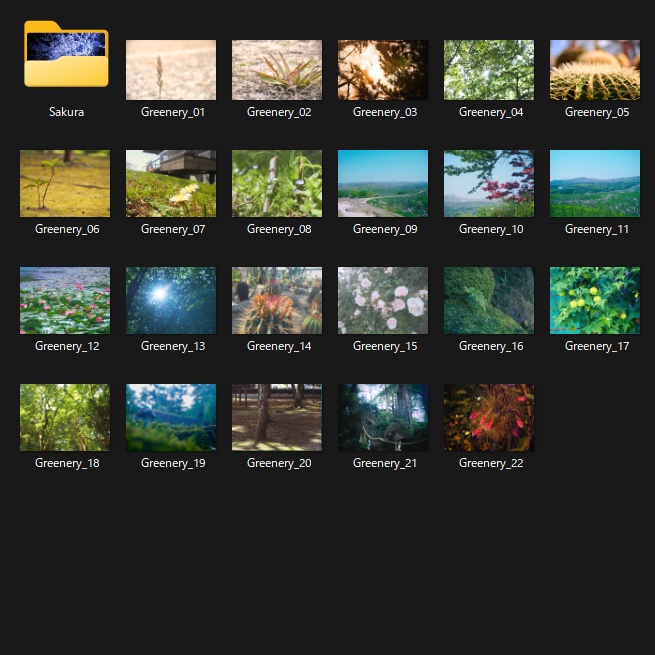Select the Greenery_20 tree trunks thumbnail

[x=277, y=417]
